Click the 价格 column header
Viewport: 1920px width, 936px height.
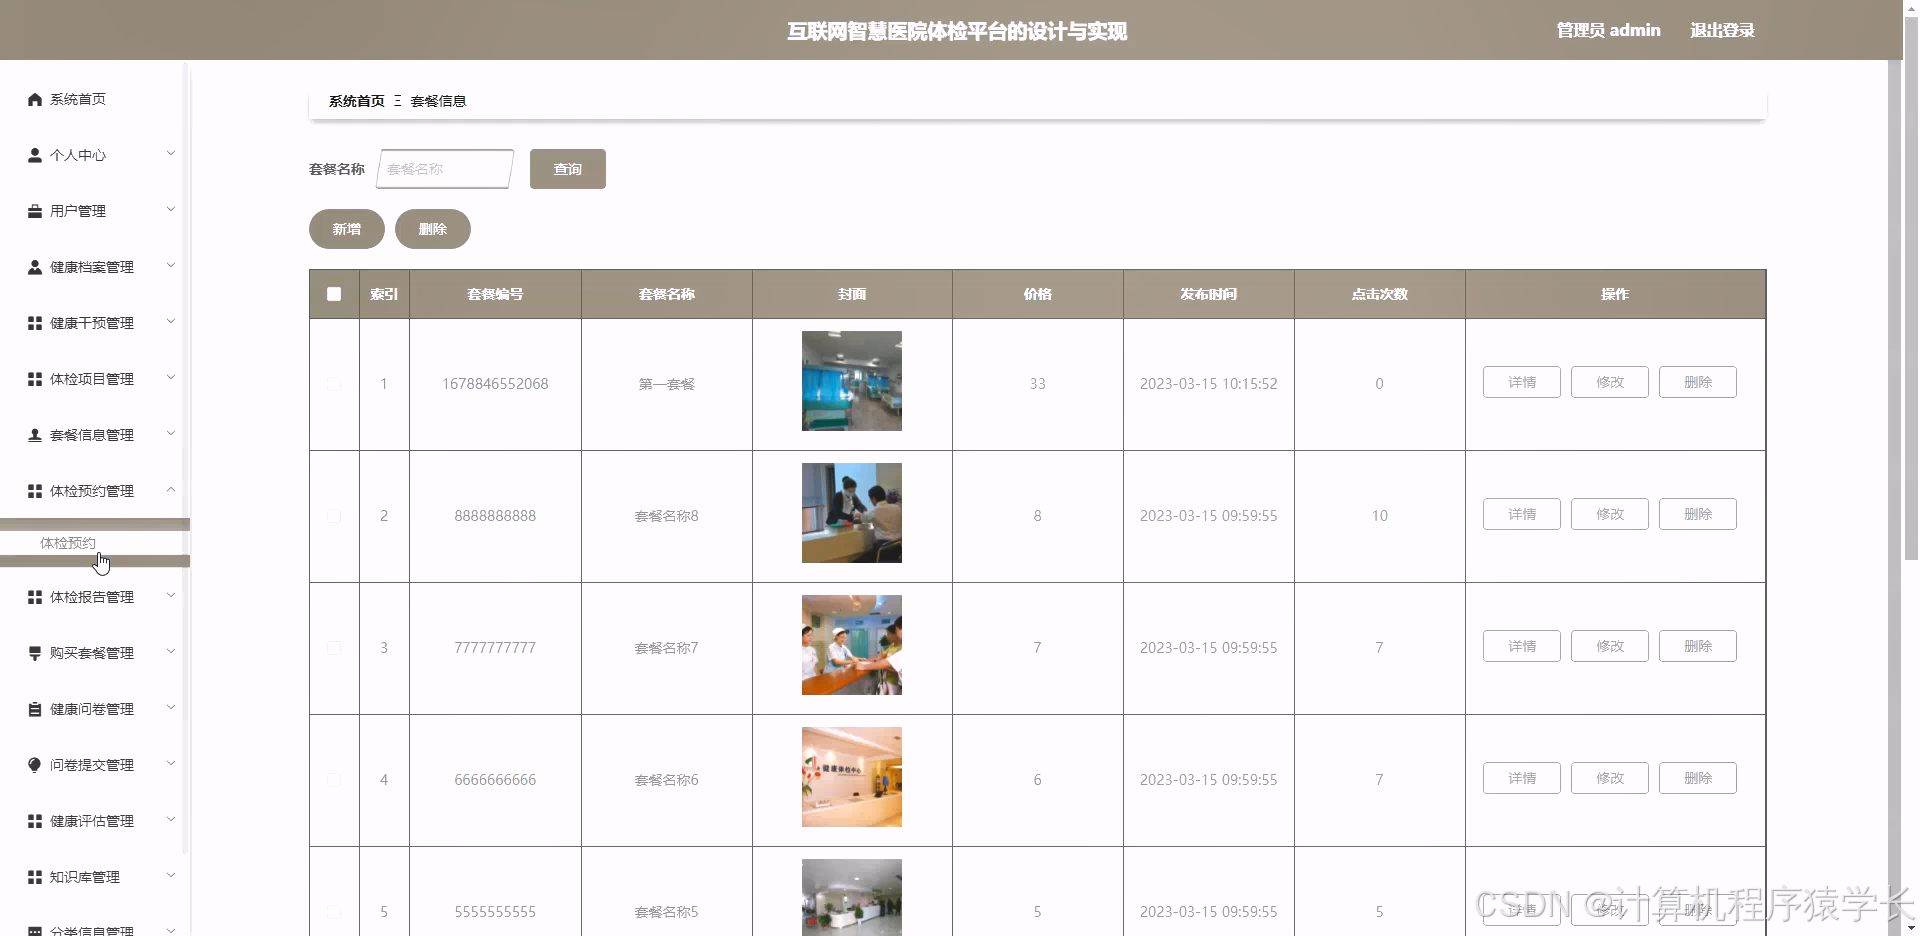[x=1037, y=294]
